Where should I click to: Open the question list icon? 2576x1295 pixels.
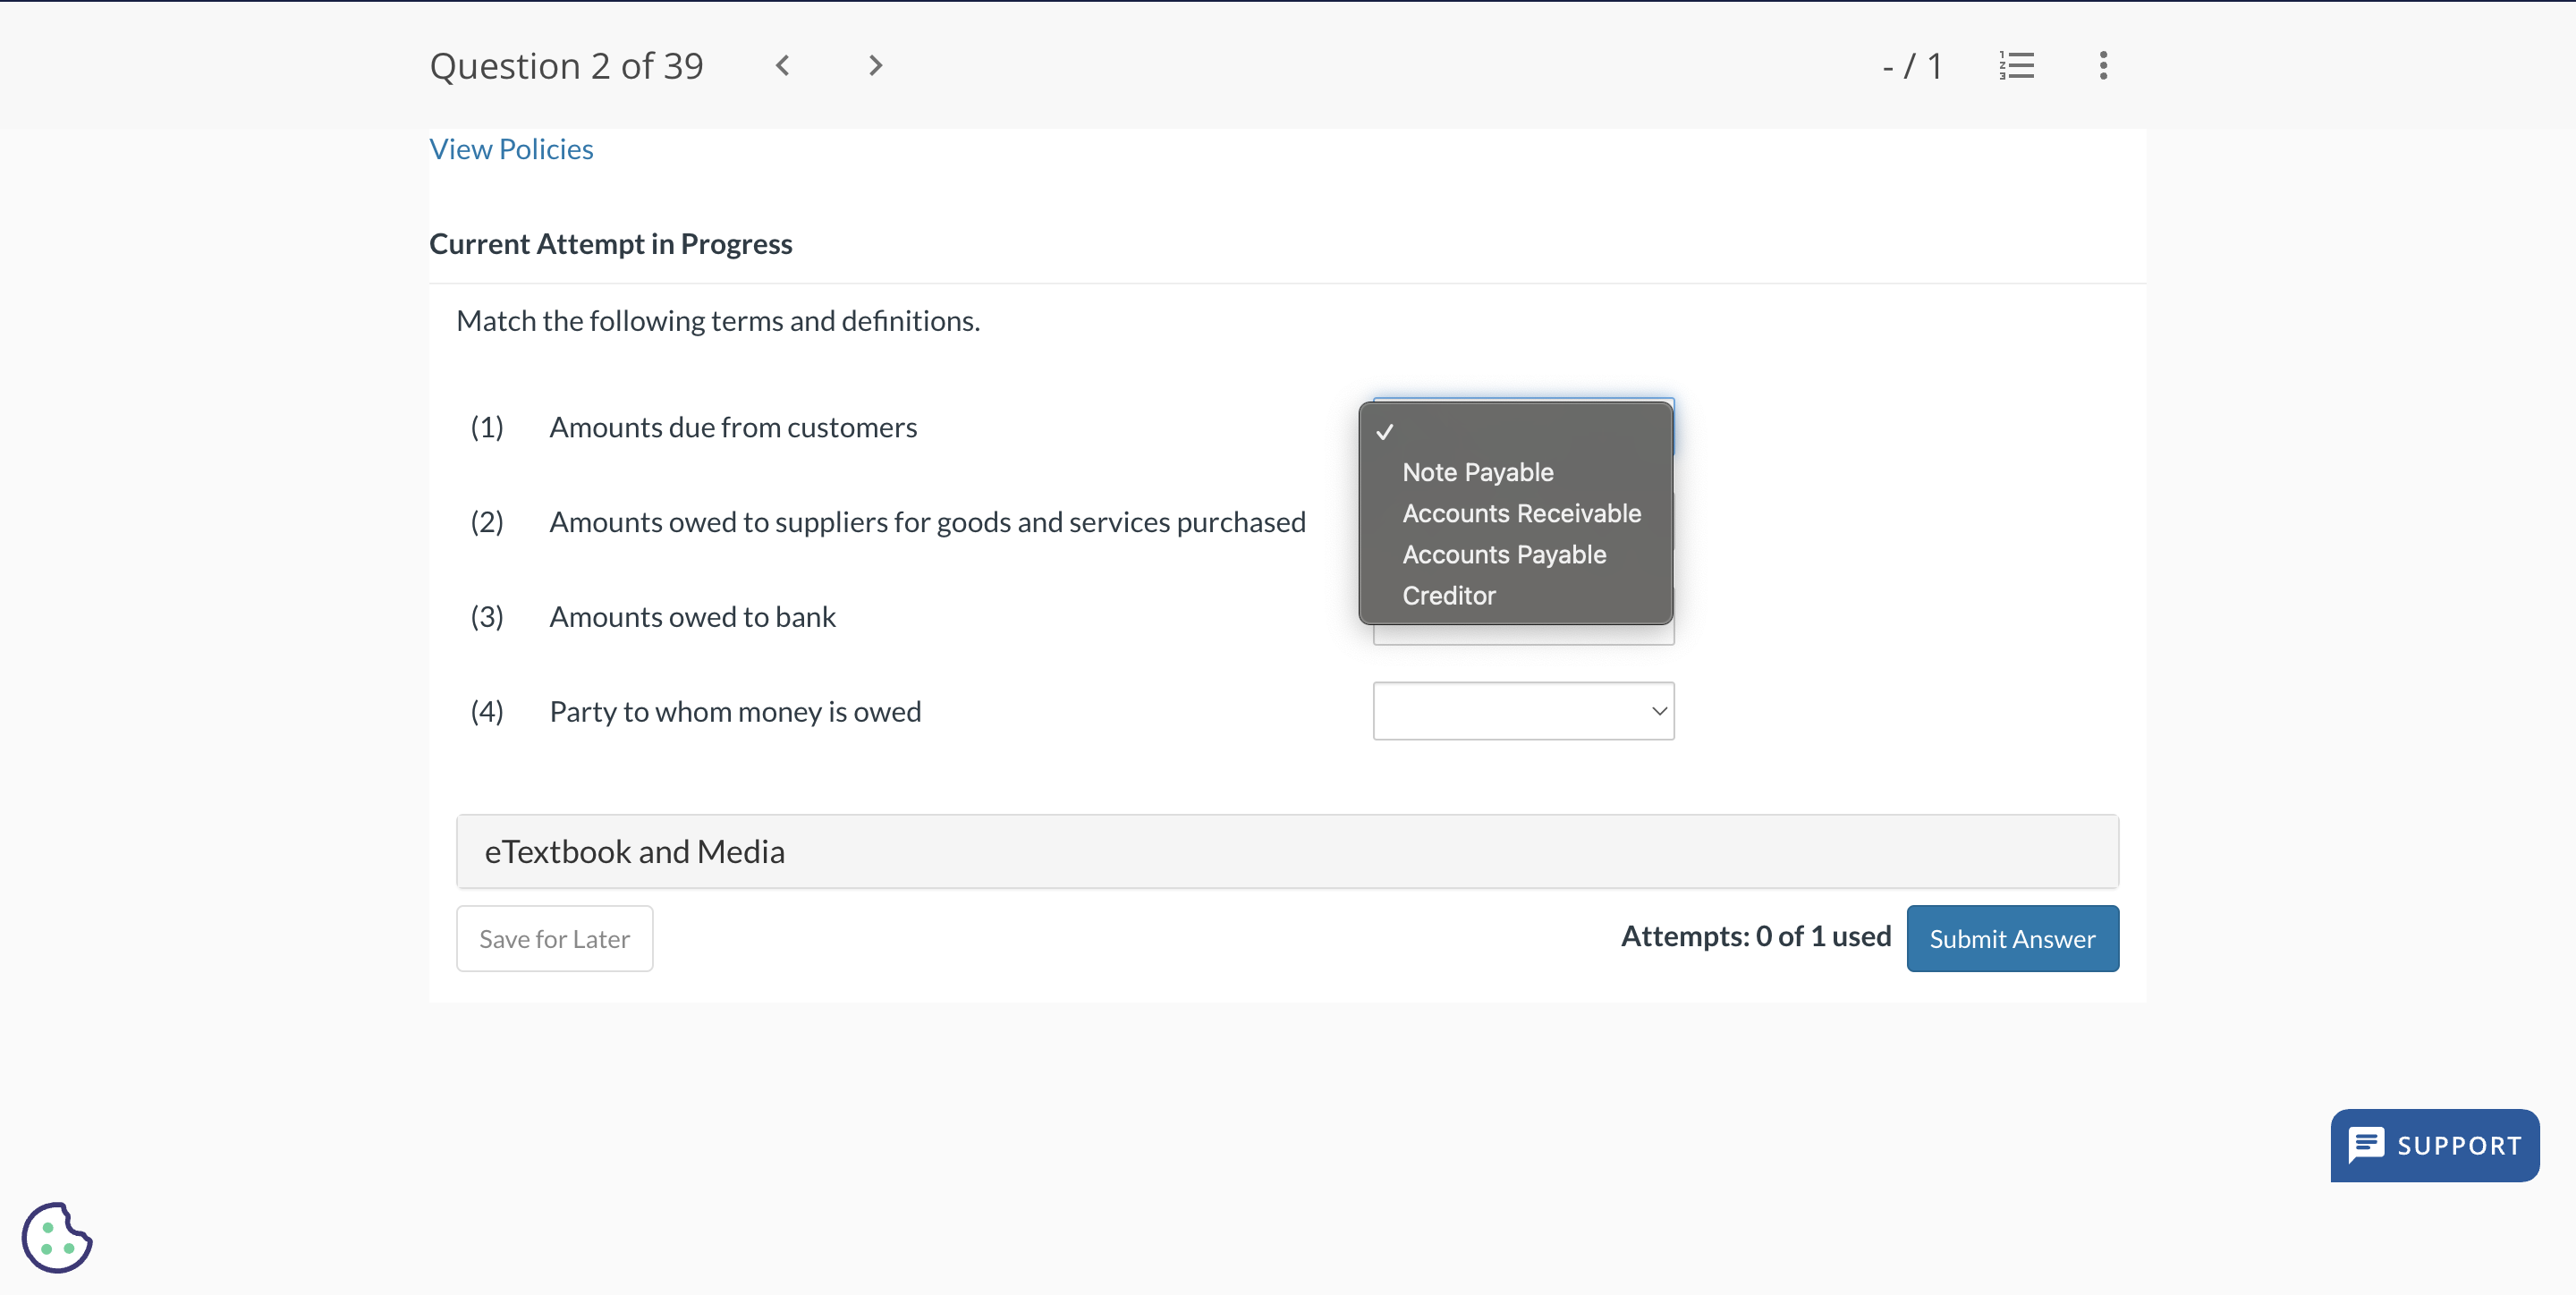click(x=2016, y=66)
